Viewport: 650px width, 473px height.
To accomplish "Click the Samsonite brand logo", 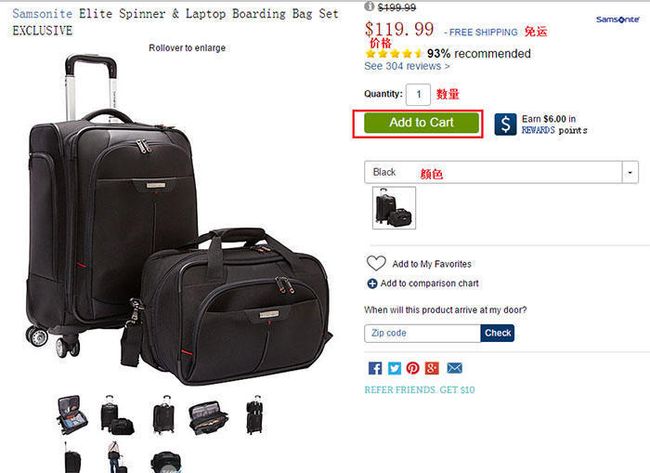I will coord(617,19).
